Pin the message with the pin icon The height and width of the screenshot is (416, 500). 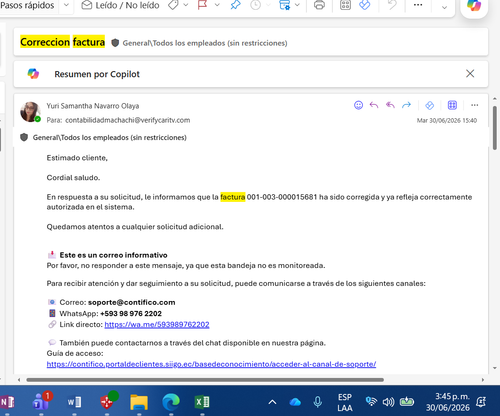(x=235, y=5)
